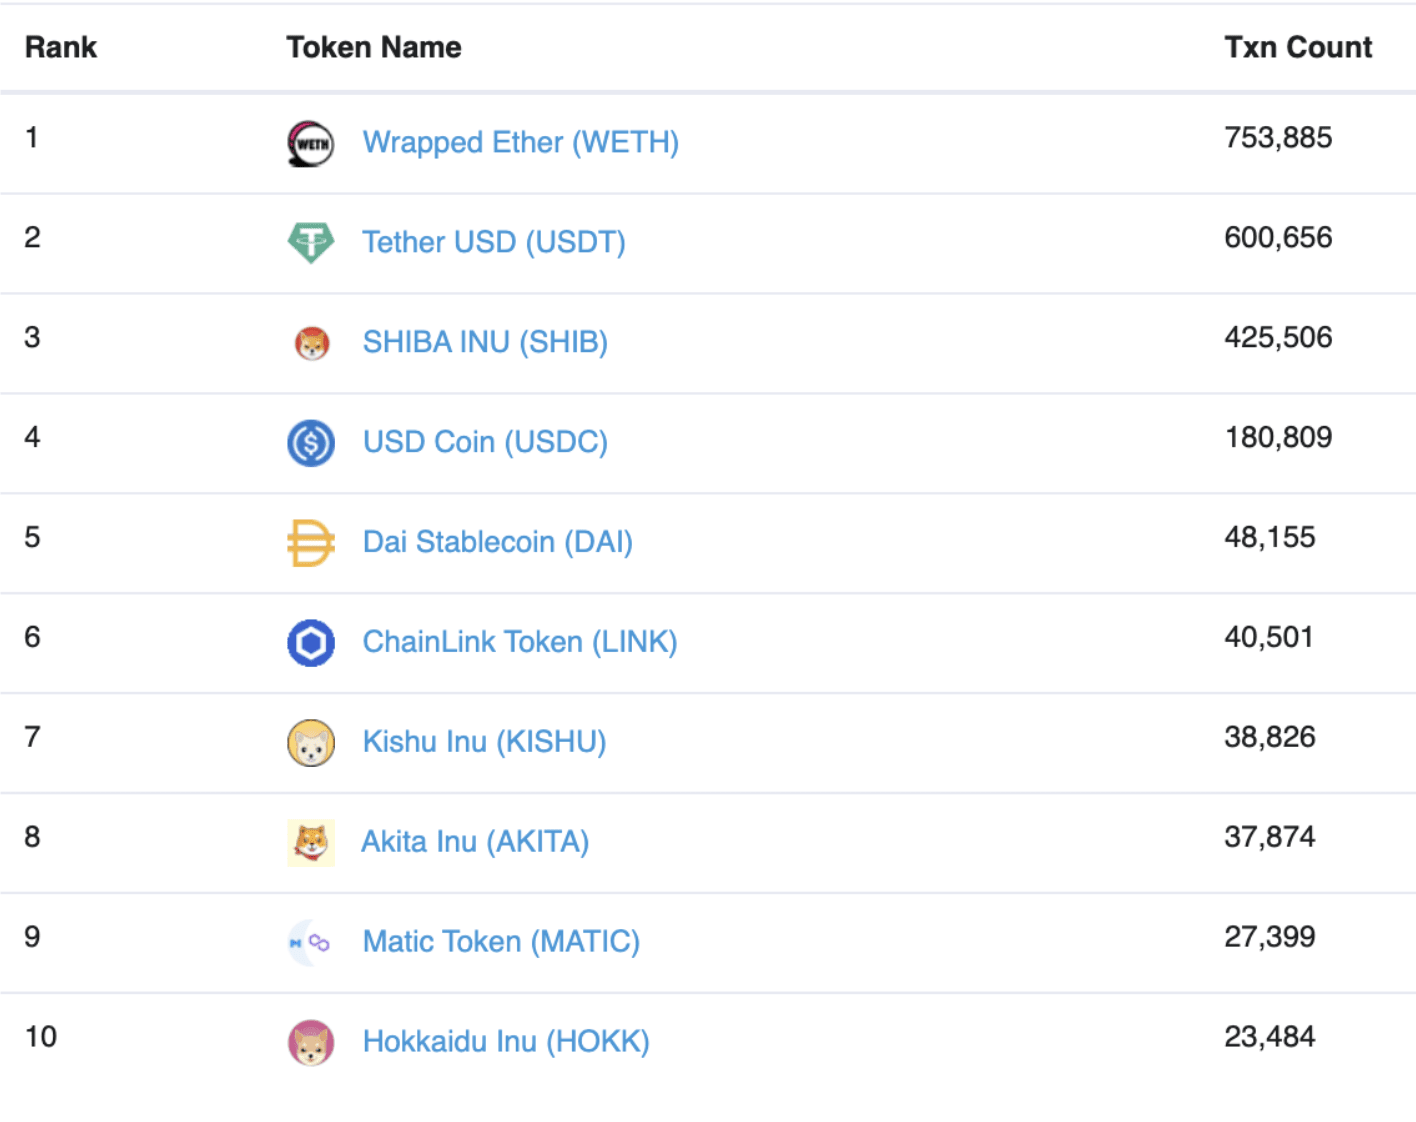Select the txn count value 37,874
This screenshot has width=1416, height=1122.
[x=1270, y=838]
